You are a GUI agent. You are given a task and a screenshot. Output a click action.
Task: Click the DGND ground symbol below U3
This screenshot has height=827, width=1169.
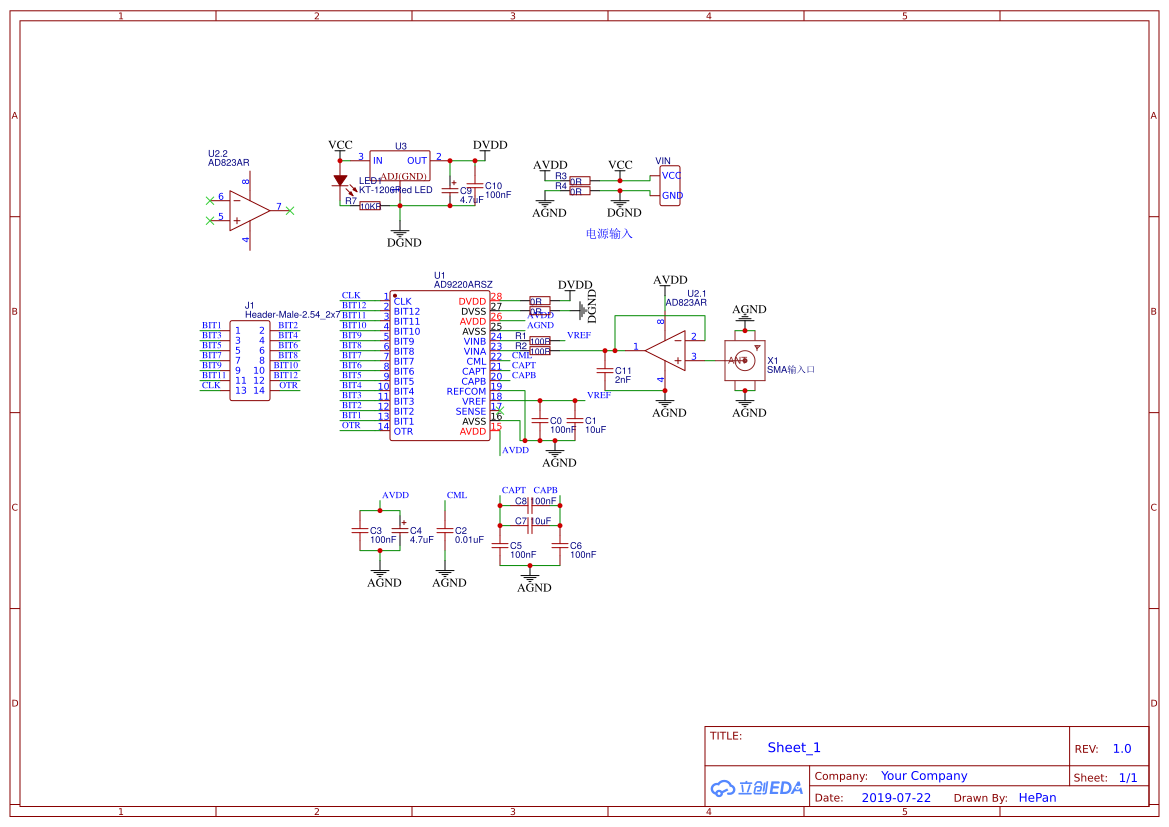(400, 233)
